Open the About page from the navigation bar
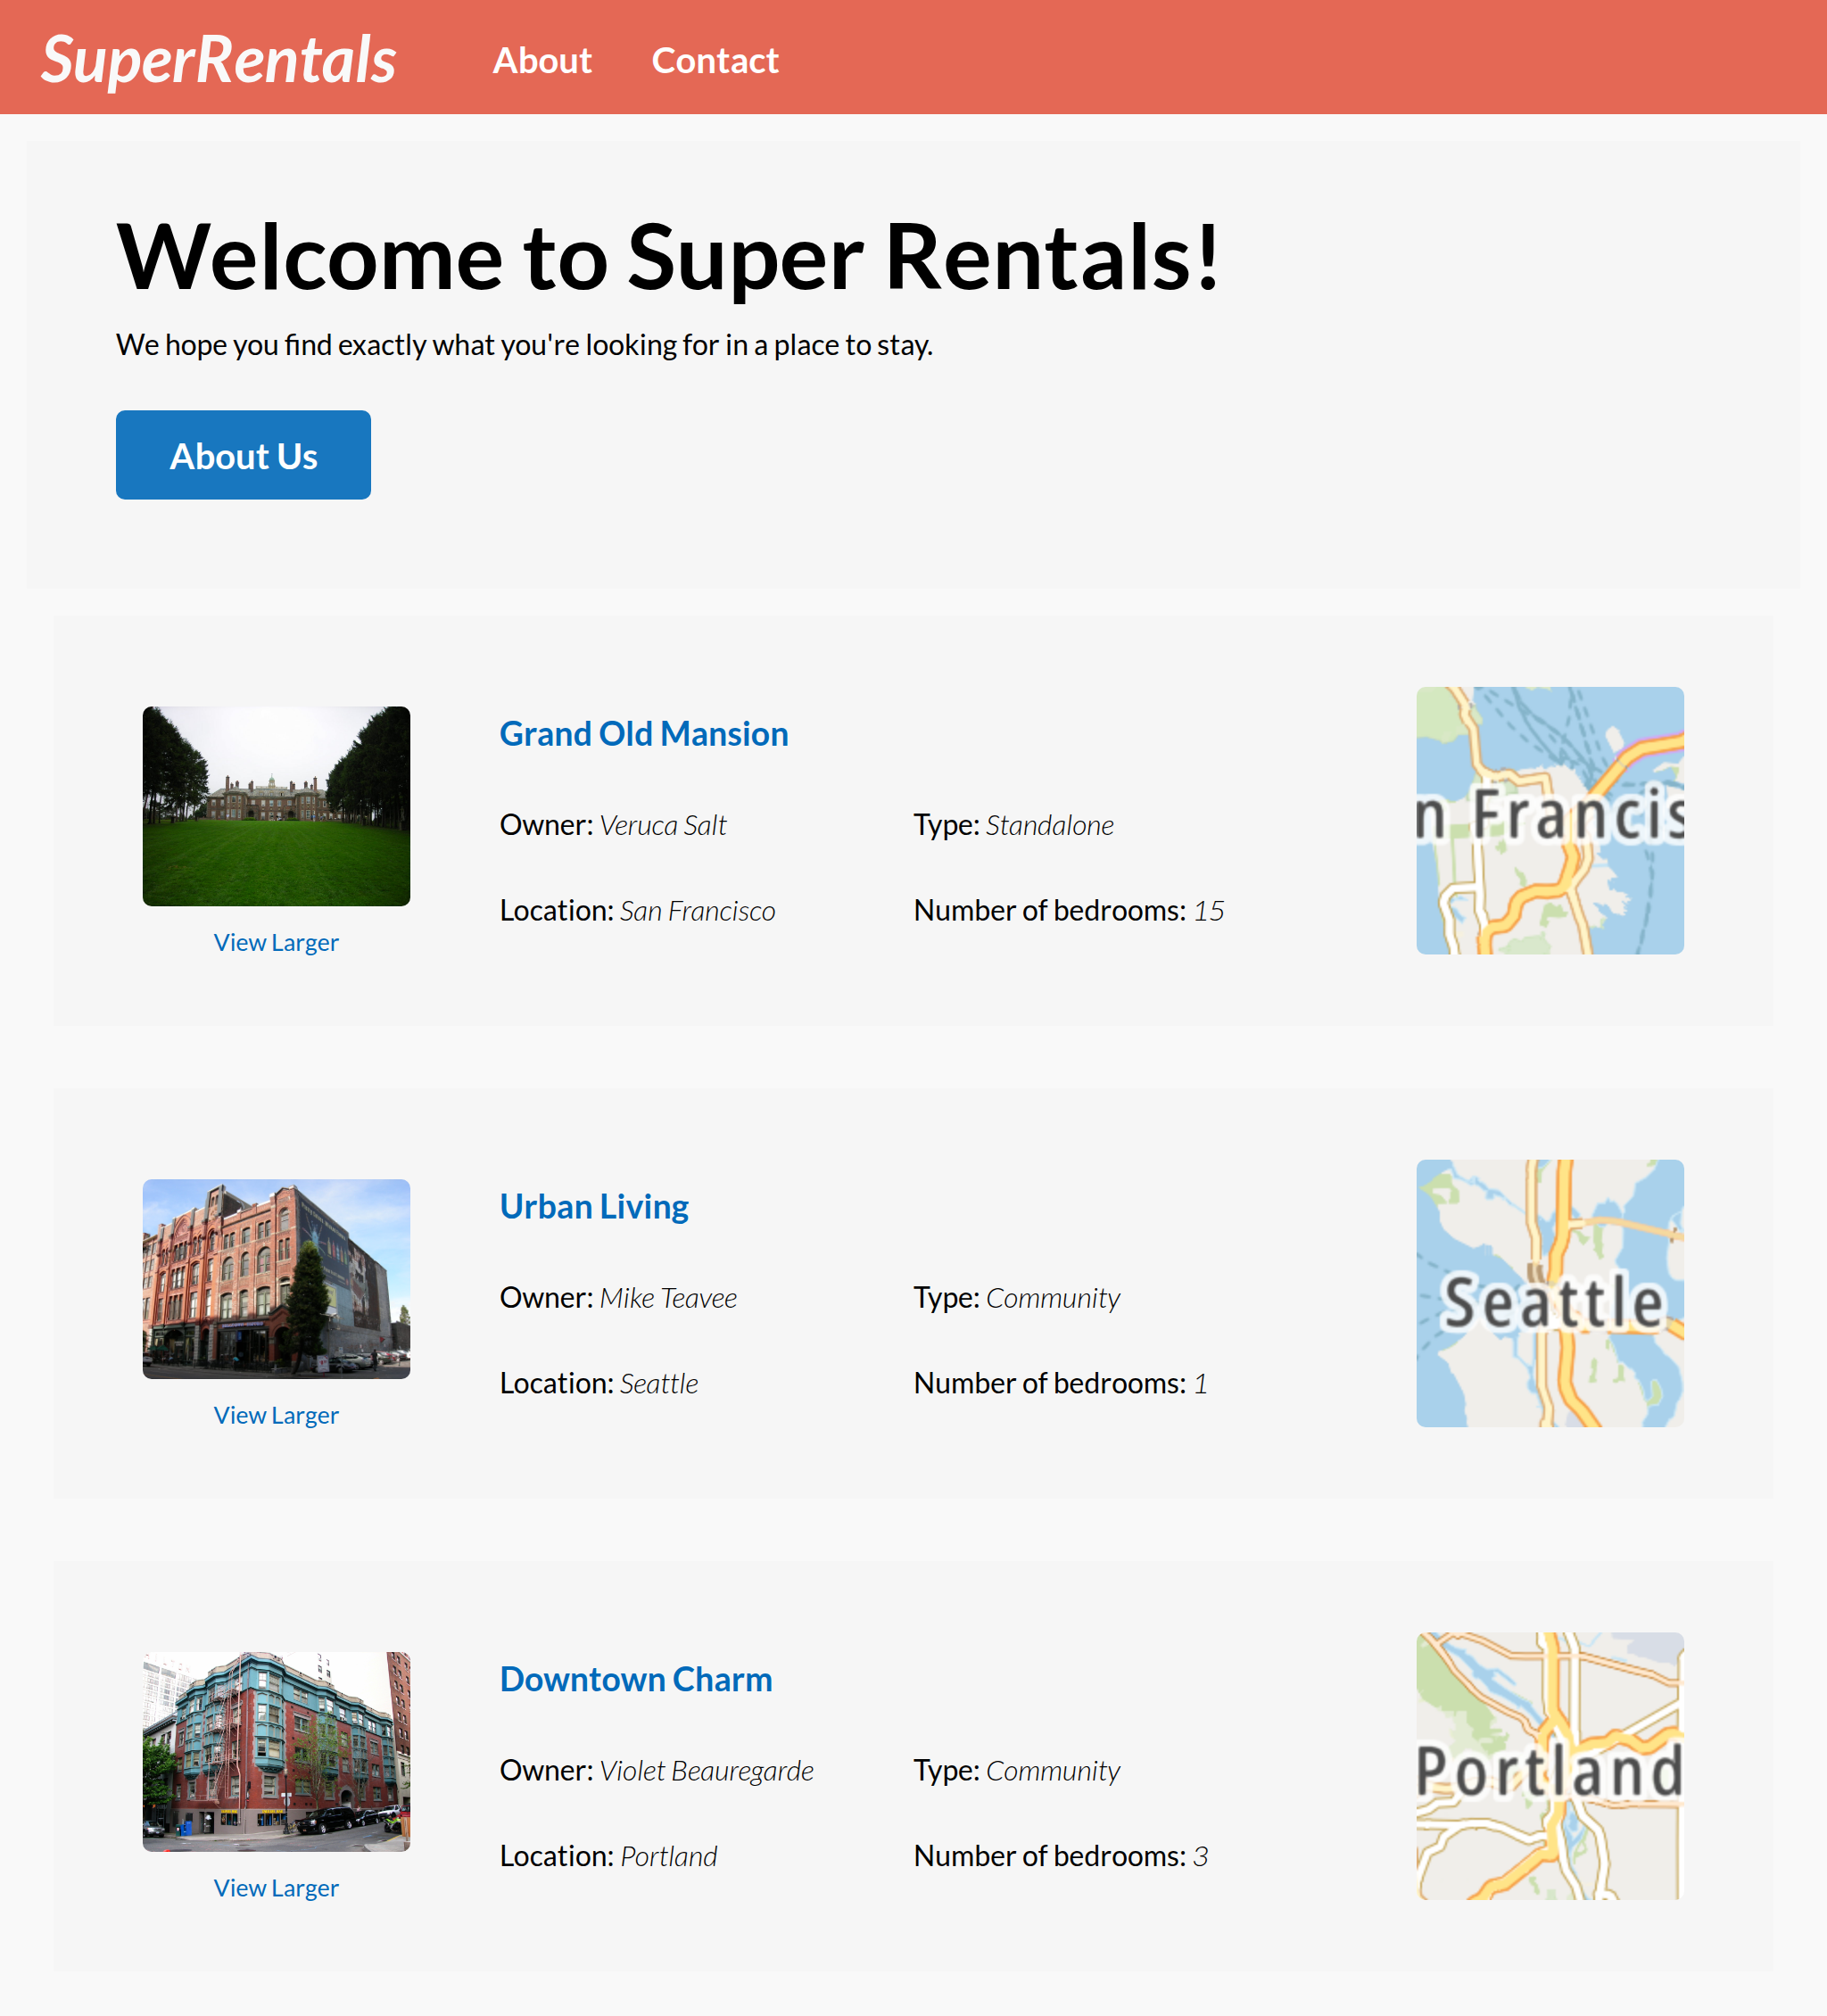This screenshot has width=1827, height=2016. pyautogui.click(x=542, y=60)
